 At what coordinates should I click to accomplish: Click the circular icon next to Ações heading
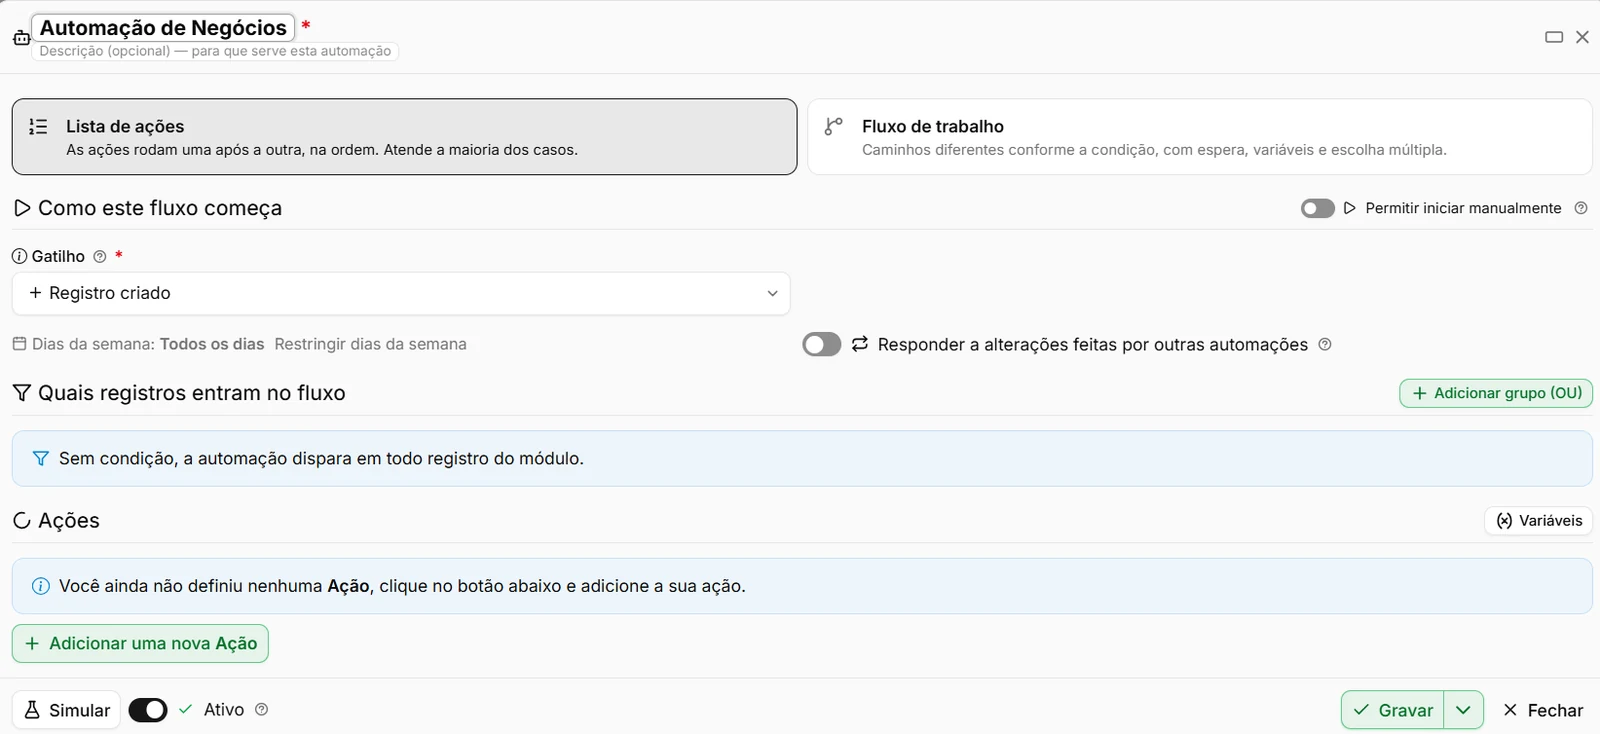pyautogui.click(x=22, y=521)
